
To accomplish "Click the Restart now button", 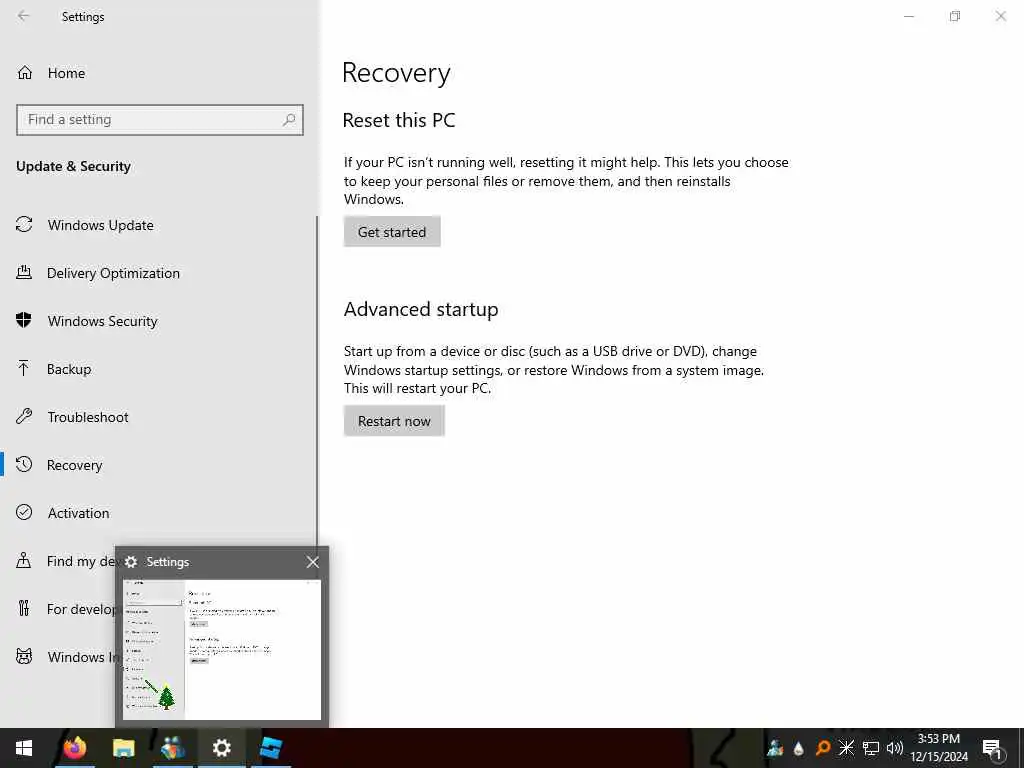I will [x=394, y=421].
